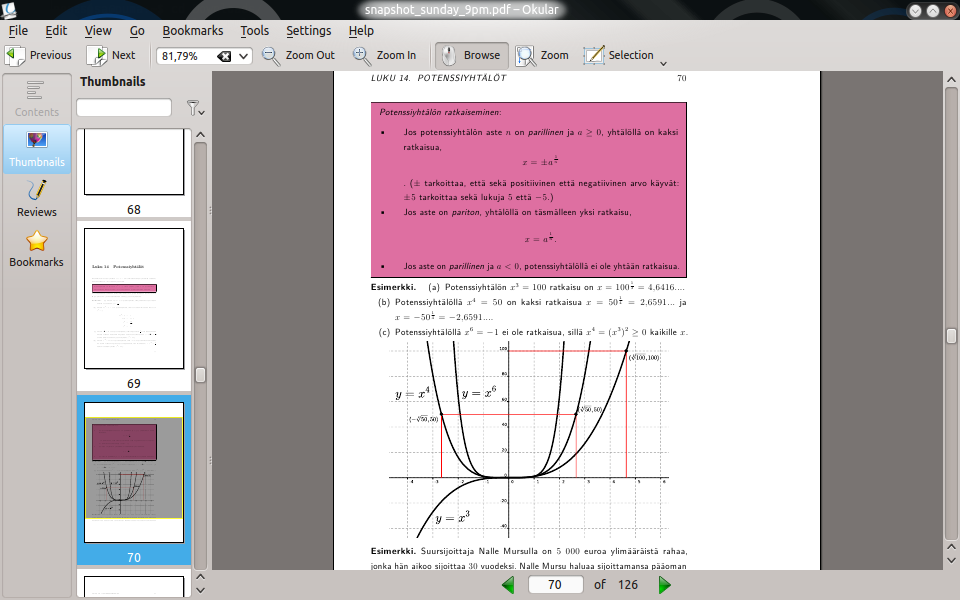Image resolution: width=960 pixels, height=600 pixels.
Task: Click the document vertical scrollbar handle
Action: (x=951, y=336)
